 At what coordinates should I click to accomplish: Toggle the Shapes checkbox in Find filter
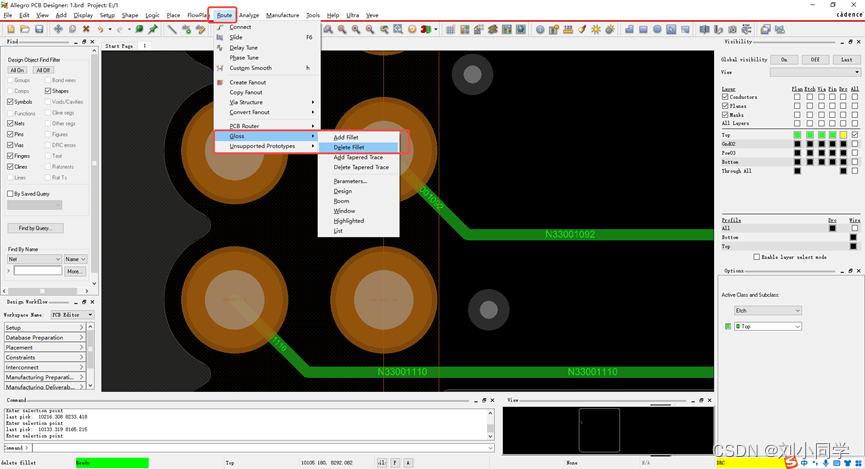pos(48,91)
